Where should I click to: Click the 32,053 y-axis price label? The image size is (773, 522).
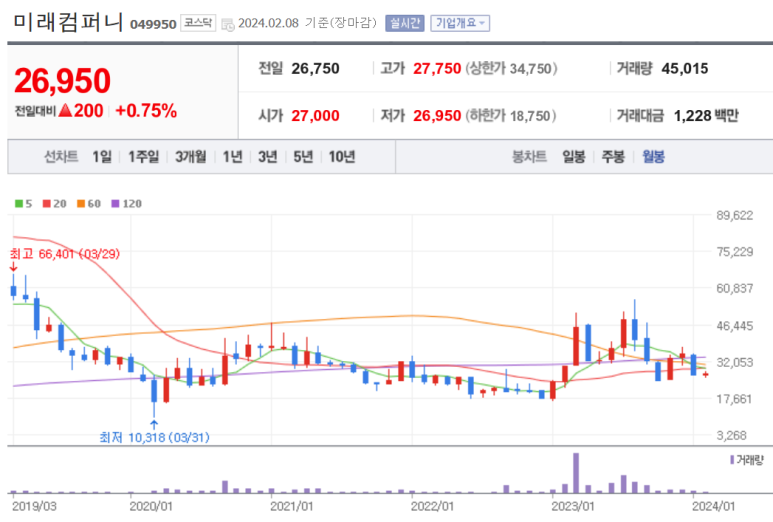pos(735,362)
